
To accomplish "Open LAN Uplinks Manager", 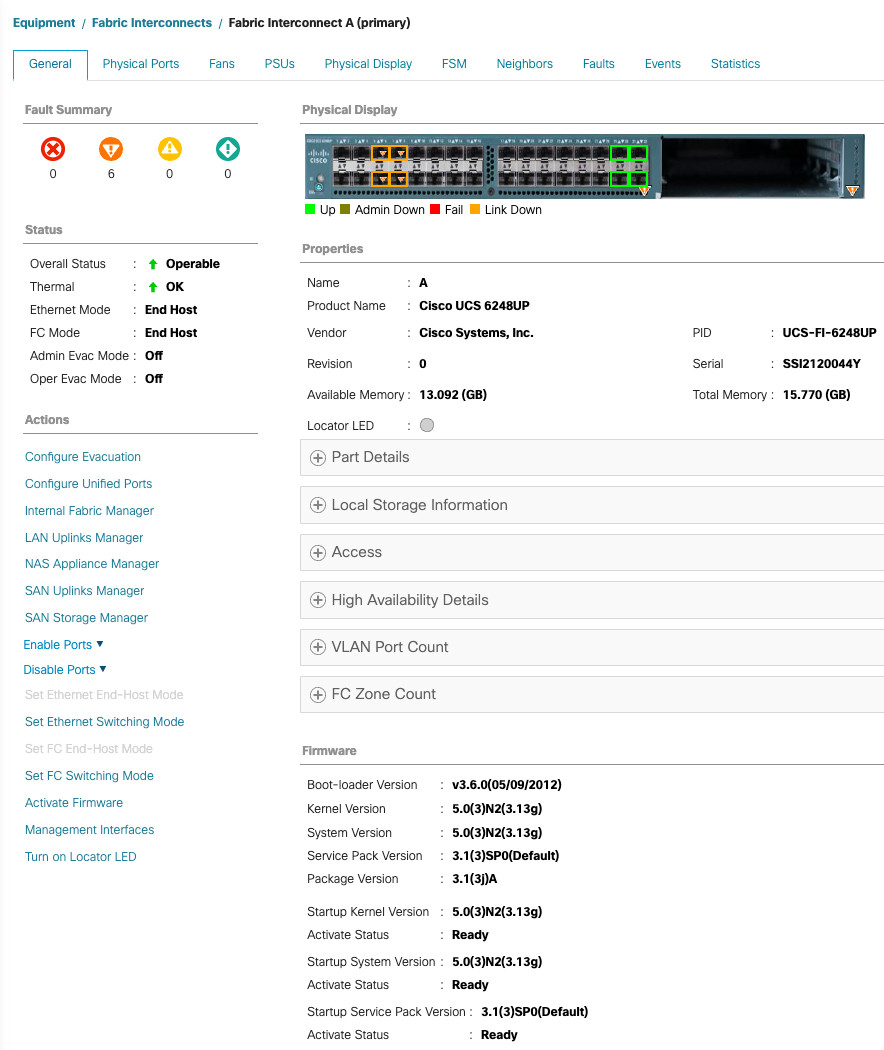I will pos(84,538).
